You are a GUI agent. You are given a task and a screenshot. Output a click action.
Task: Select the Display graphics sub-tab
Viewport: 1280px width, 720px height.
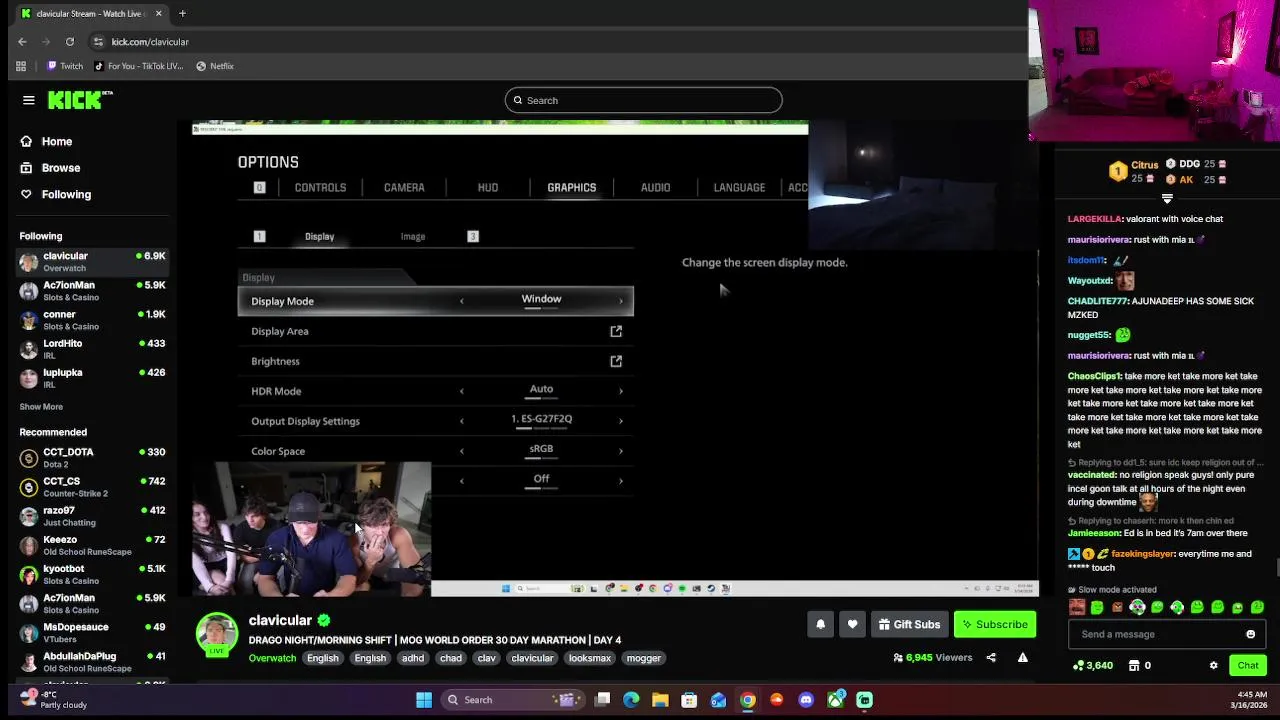320,237
